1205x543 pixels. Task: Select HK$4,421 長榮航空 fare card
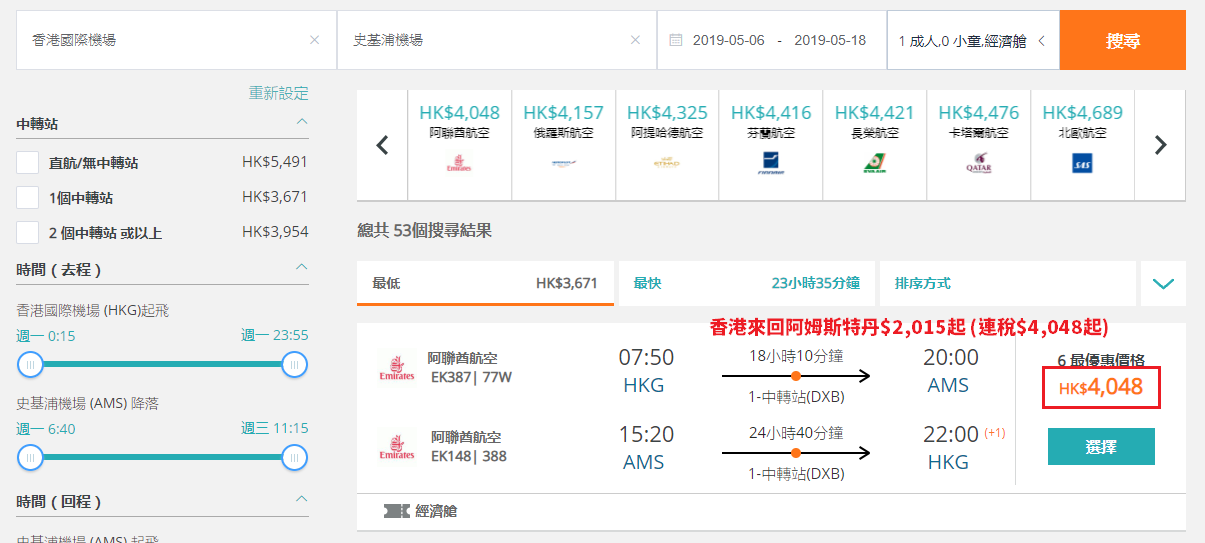tap(875, 145)
